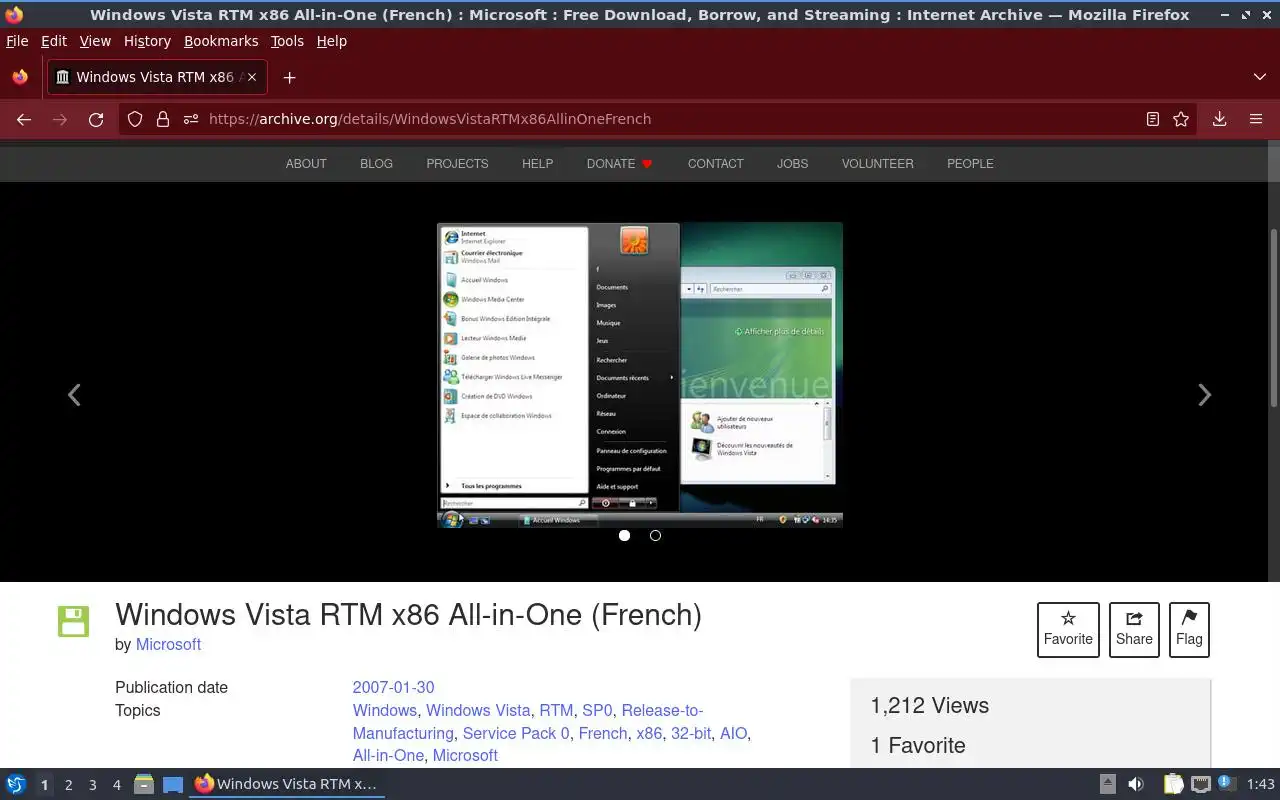Open the PEOPLE link

tap(970, 163)
